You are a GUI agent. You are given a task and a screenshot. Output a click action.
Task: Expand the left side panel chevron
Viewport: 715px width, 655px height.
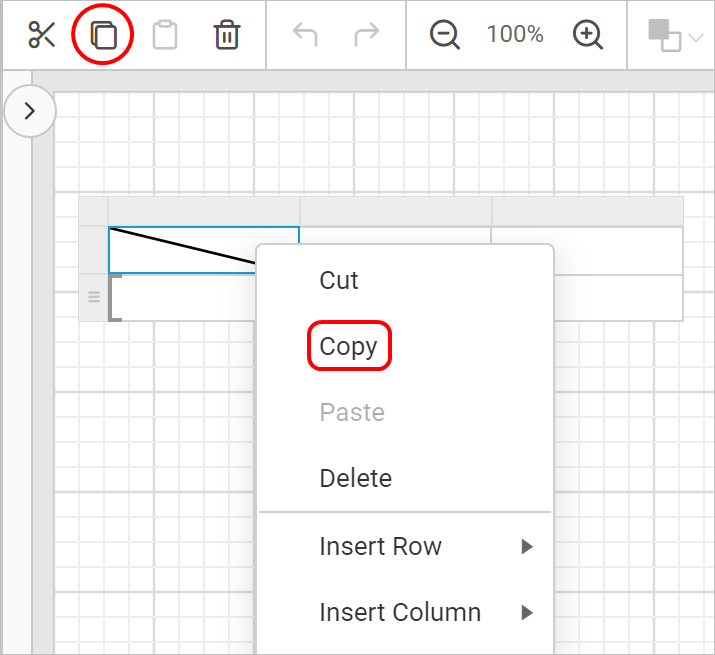click(30, 111)
